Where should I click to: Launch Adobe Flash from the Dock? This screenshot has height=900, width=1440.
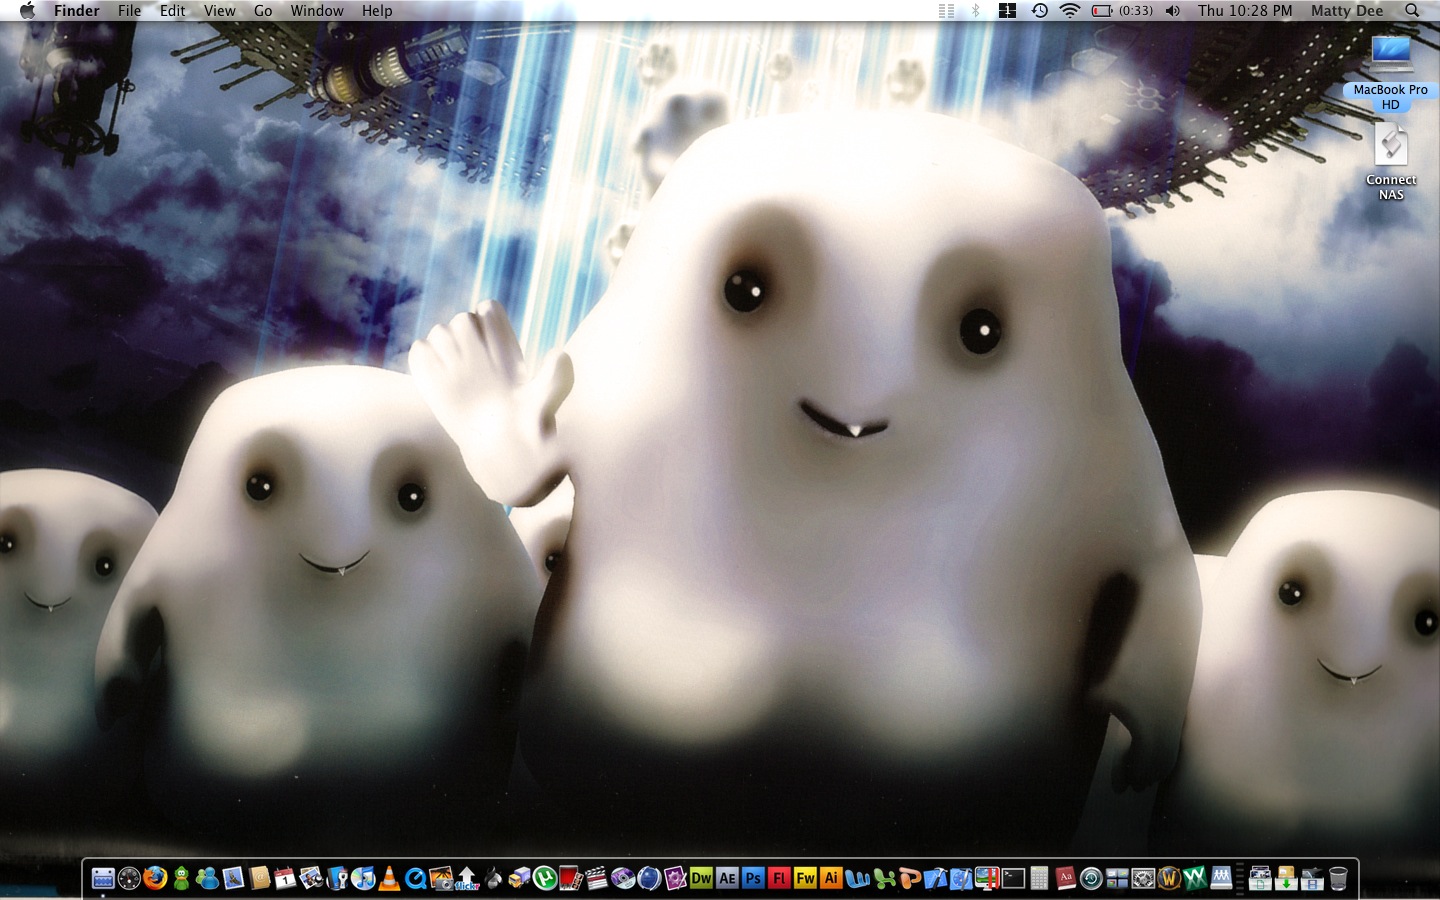[779, 878]
